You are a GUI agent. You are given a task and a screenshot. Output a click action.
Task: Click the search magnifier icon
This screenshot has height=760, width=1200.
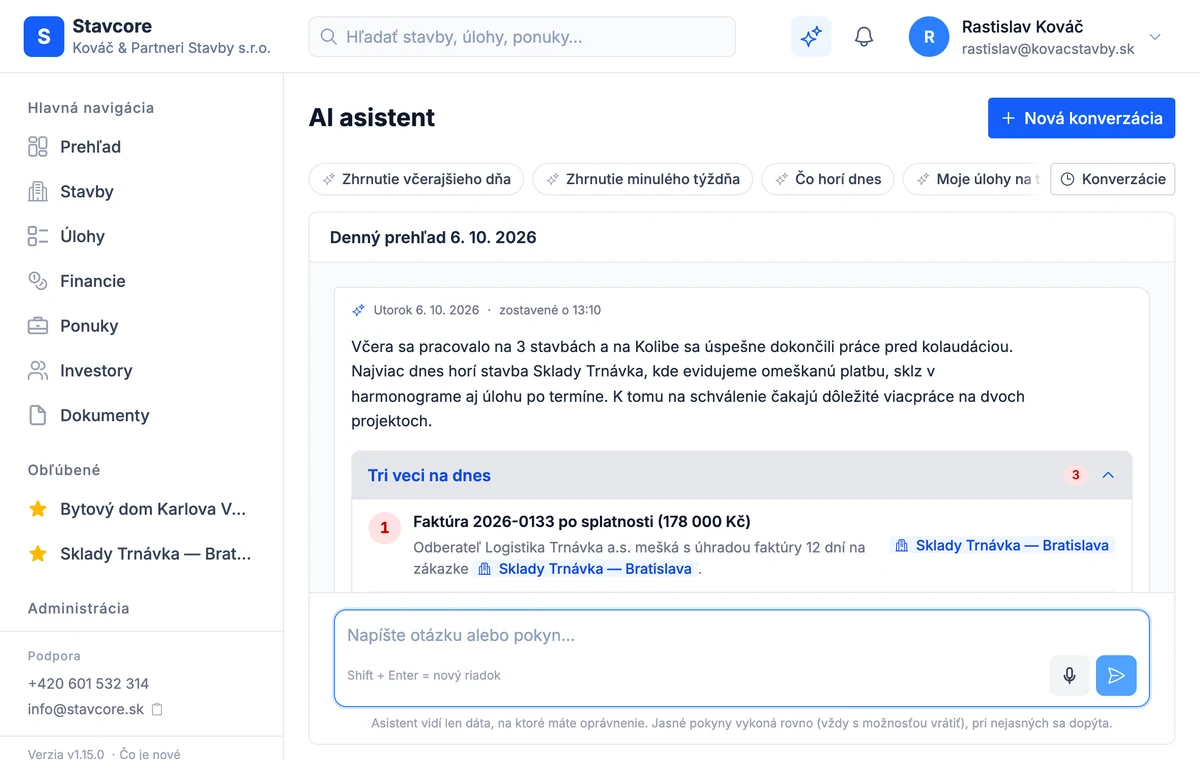click(x=328, y=37)
